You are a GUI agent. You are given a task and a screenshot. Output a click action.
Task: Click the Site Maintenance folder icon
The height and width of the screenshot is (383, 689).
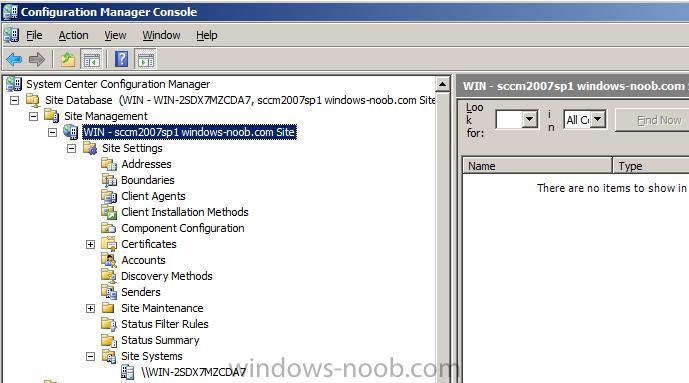[109, 308]
